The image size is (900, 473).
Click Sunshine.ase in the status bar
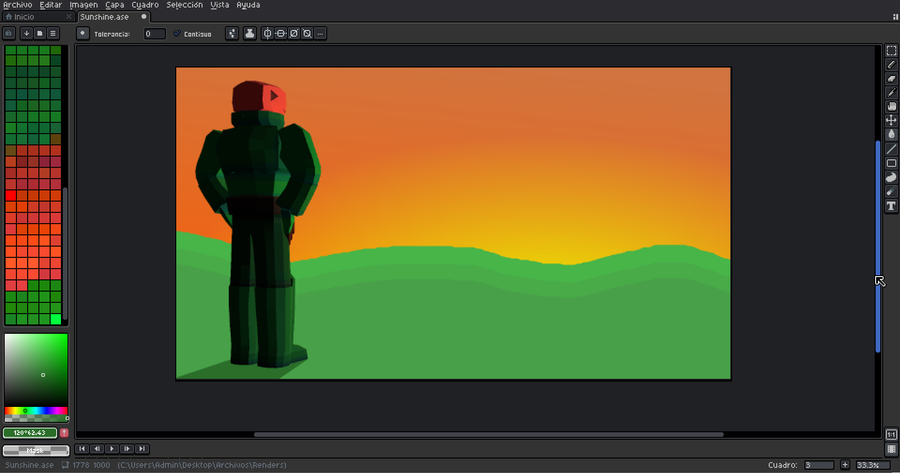[x=29, y=465]
